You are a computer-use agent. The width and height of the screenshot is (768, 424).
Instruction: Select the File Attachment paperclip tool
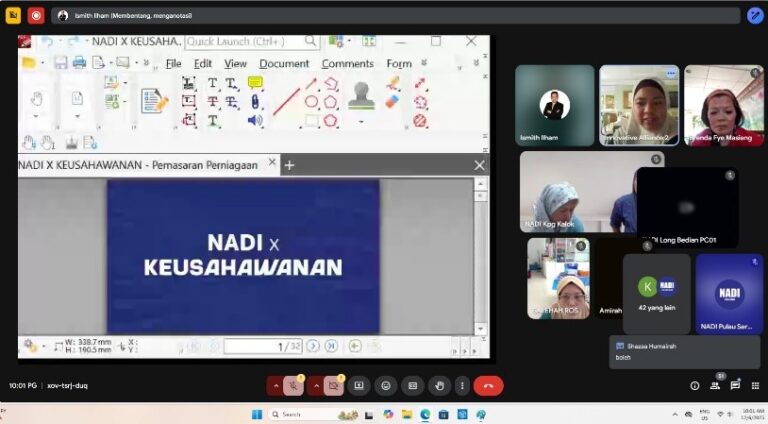pyautogui.click(x=255, y=101)
